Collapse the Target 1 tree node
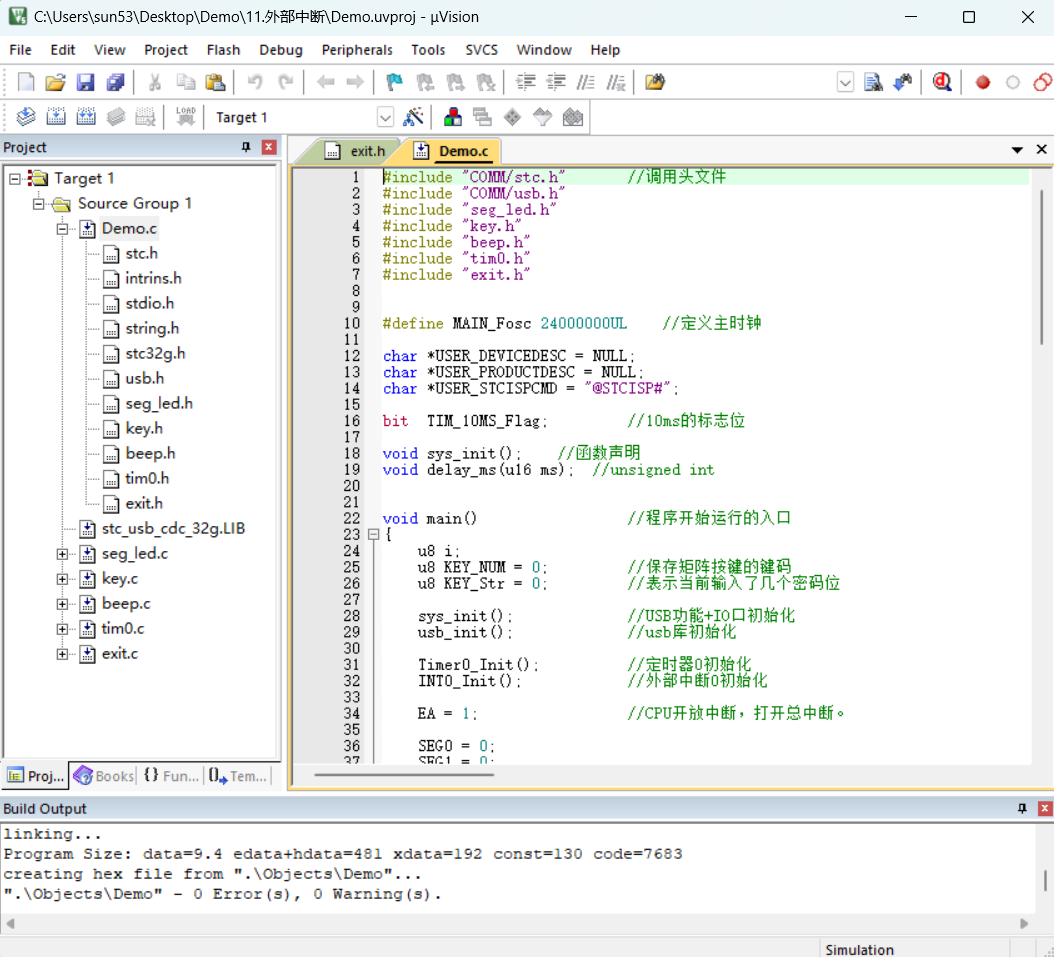The image size is (1054, 957). (15, 178)
